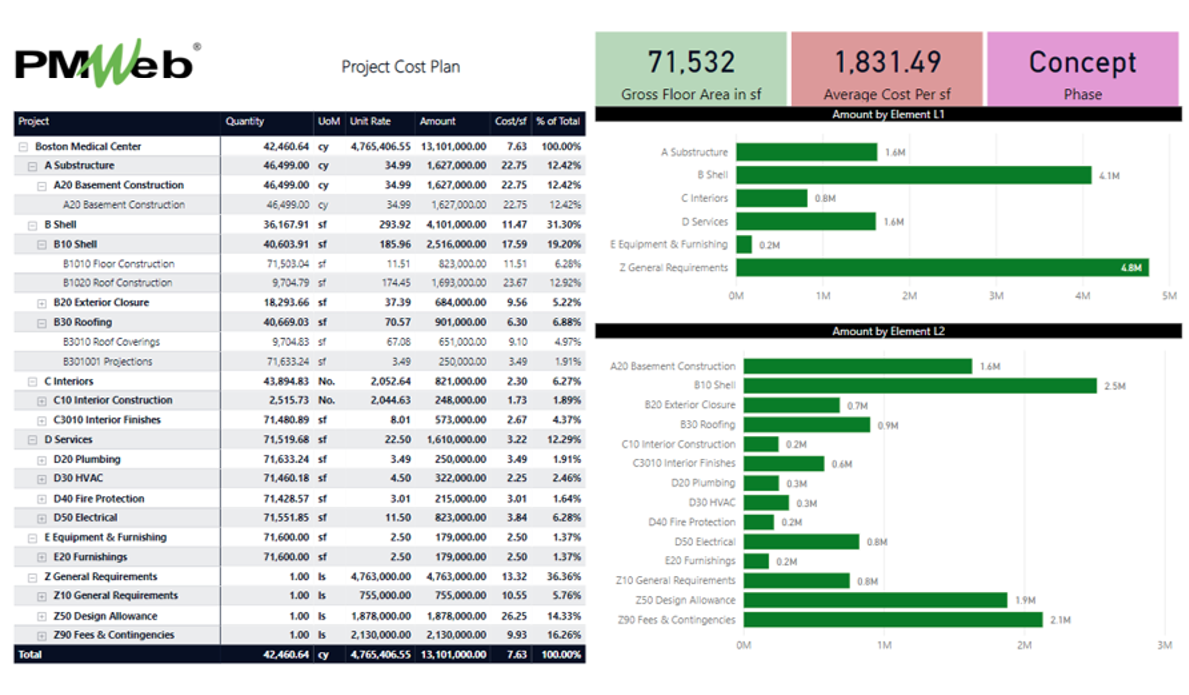Image resolution: width=1189 pixels, height=695 pixels.
Task: Click the B10 Shell bar in L2 chart
Action: 919,386
